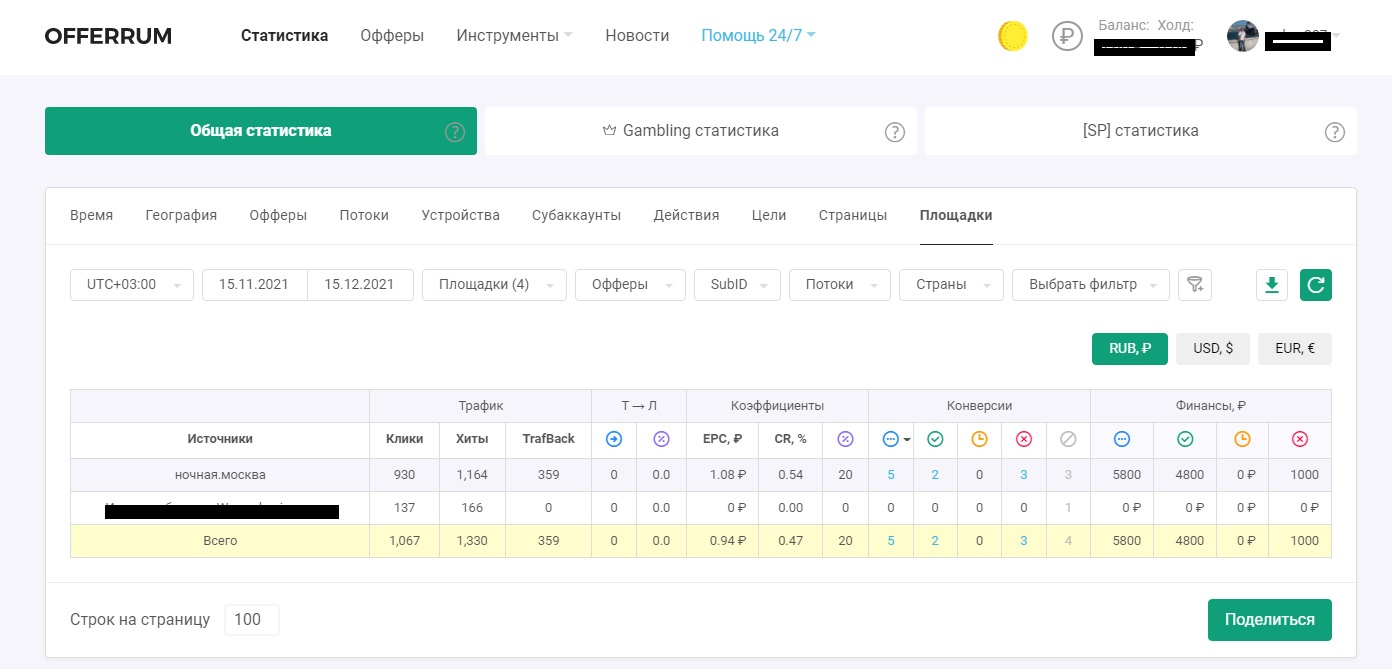Sort table by TrafBack column header
Screen dimensions: 1392x669
coord(549,439)
